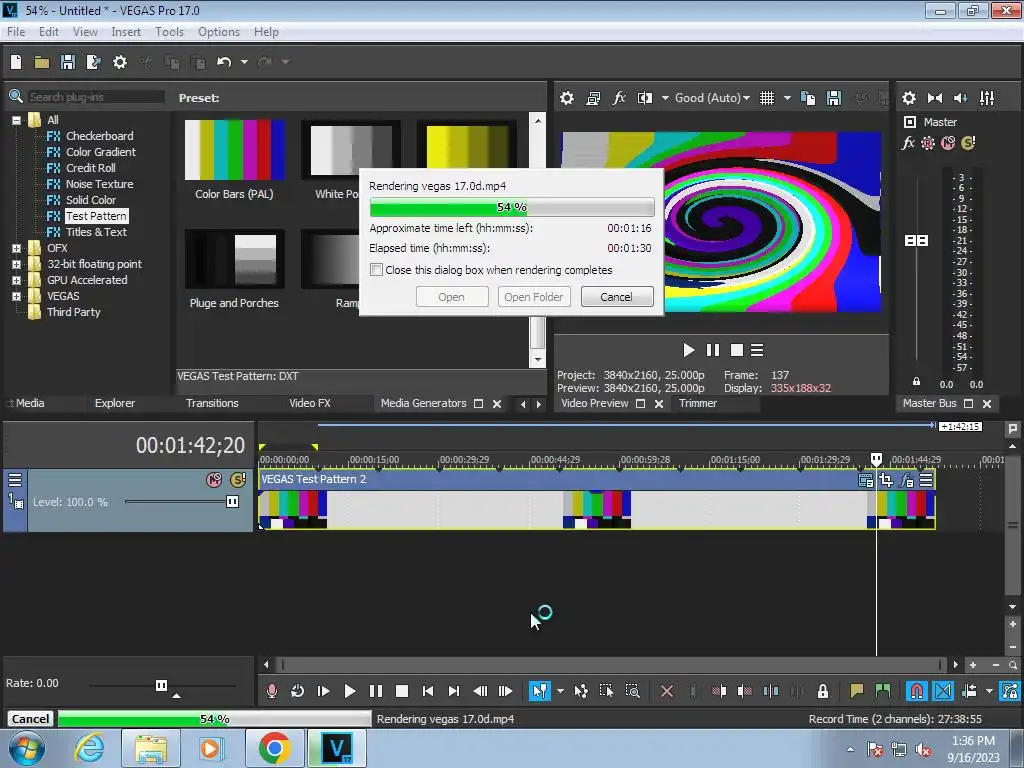Image resolution: width=1024 pixels, height=768 pixels.
Task: Open Master FX icon
Action: tap(908, 143)
